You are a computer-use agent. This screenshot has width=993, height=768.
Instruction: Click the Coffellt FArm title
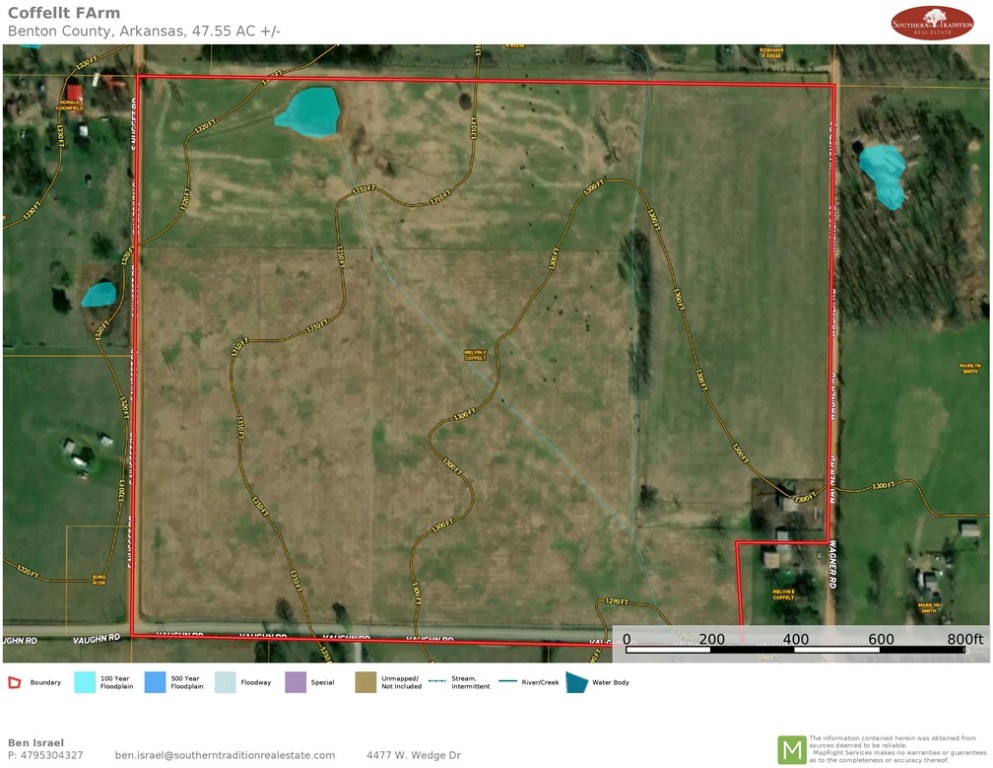tap(64, 13)
